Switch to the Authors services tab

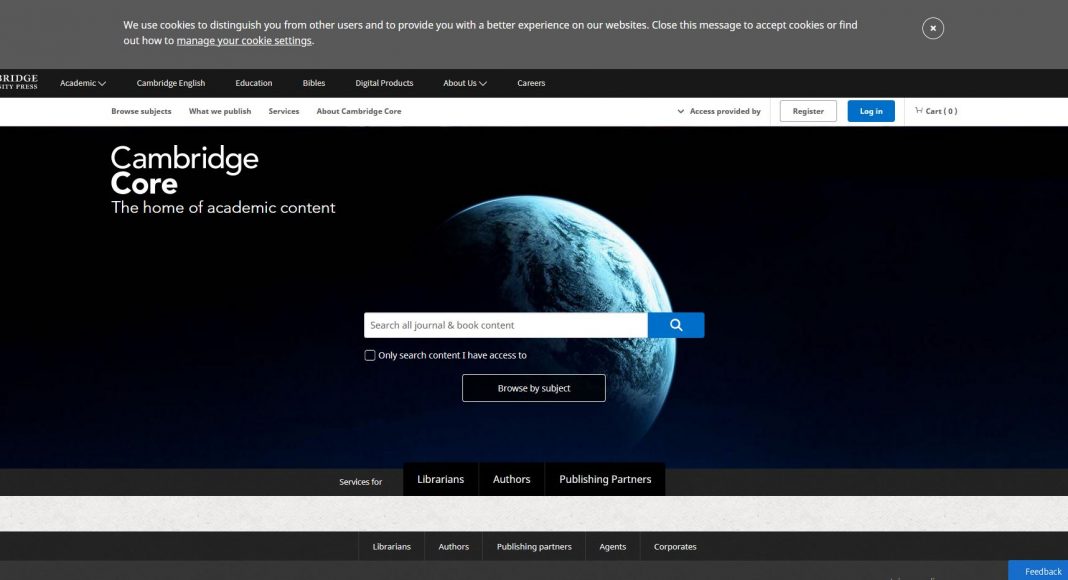pyautogui.click(x=511, y=479)
